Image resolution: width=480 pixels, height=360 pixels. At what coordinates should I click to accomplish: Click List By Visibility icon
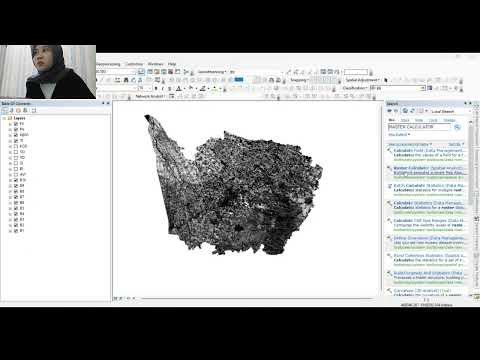(x=18, y=110)
